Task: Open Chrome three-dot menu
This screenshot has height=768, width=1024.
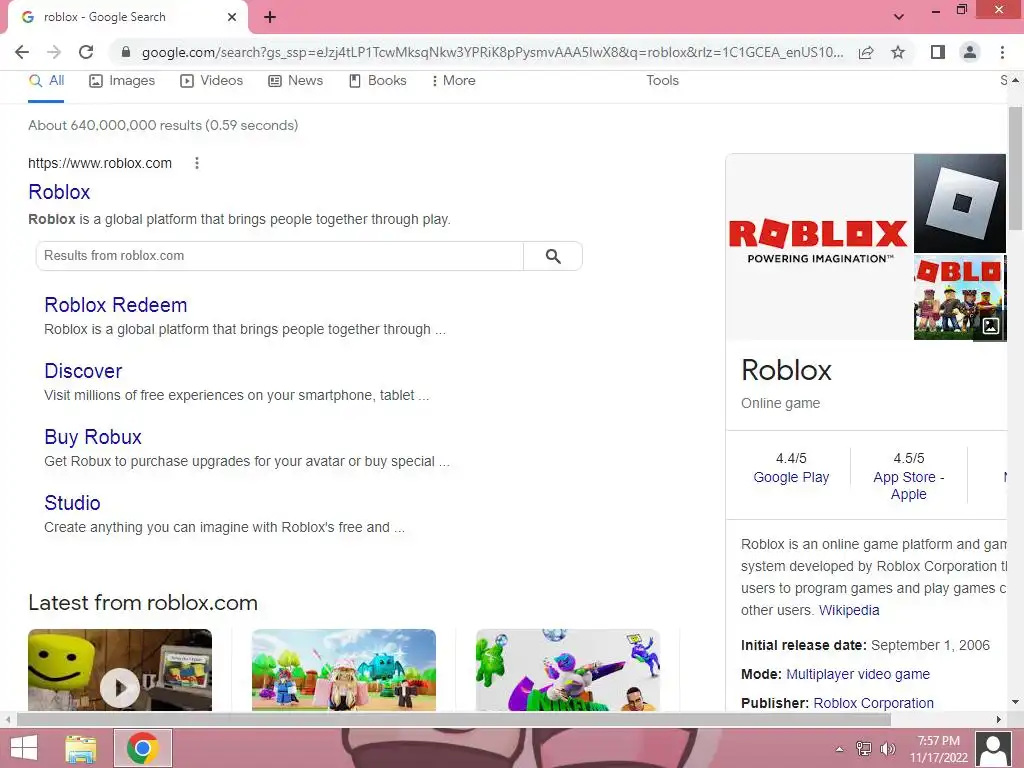Action: [1002, 52]
